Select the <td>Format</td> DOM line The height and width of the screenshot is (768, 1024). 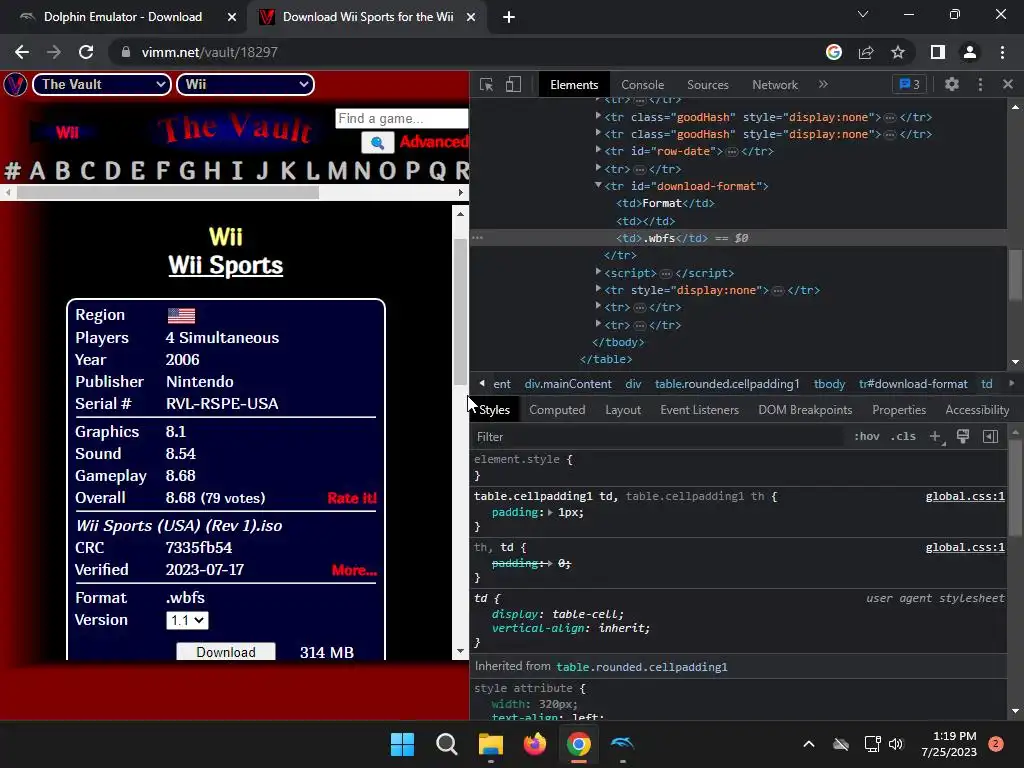665,203
